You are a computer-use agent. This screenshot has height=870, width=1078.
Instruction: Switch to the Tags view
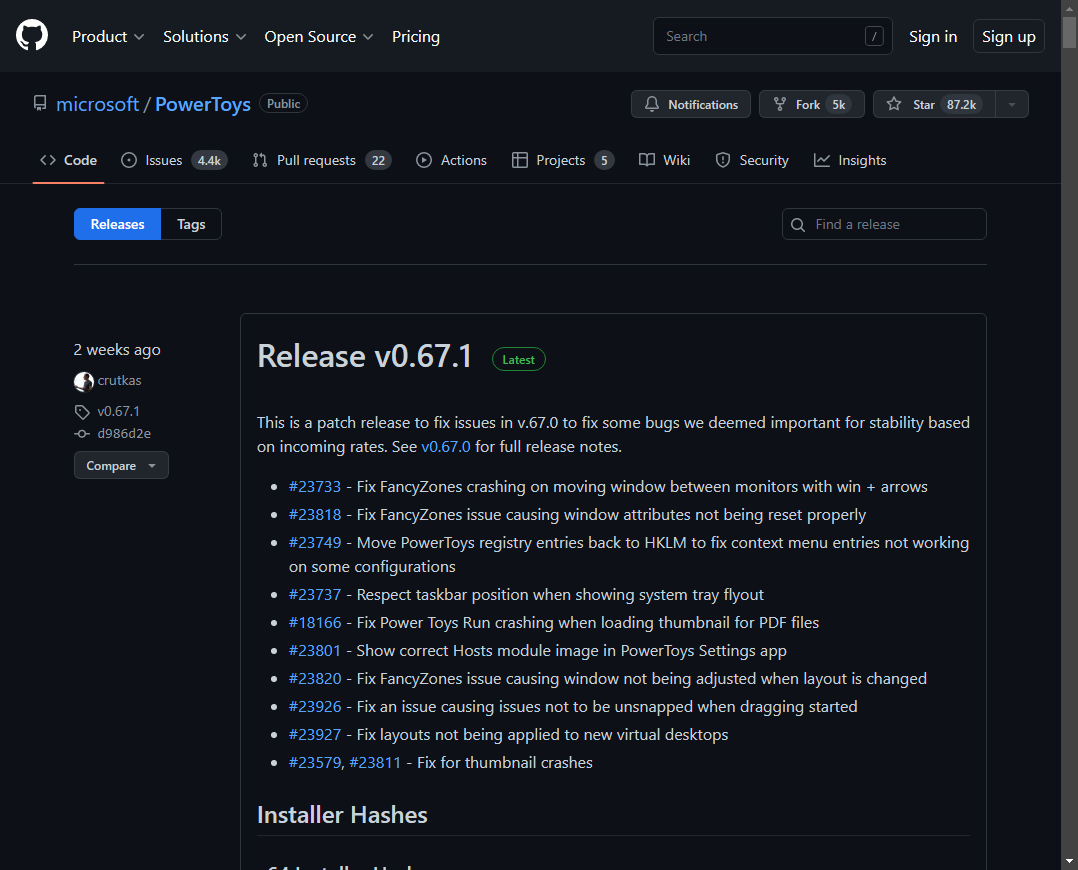[x=191, y=224]
